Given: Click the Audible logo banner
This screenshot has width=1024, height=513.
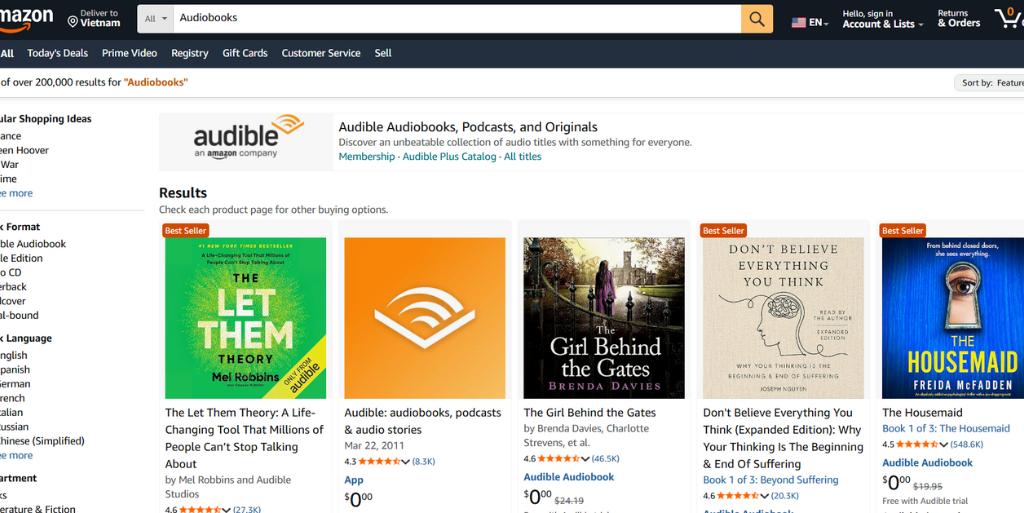Looking at the screenshot, I should click(x=246, y=141).
